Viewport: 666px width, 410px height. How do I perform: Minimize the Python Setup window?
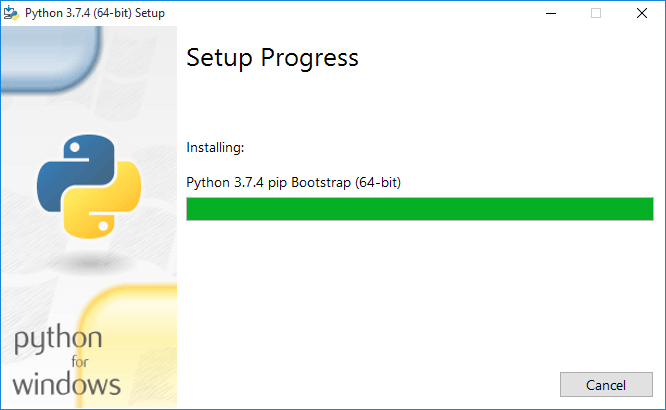tap(551, 13)
